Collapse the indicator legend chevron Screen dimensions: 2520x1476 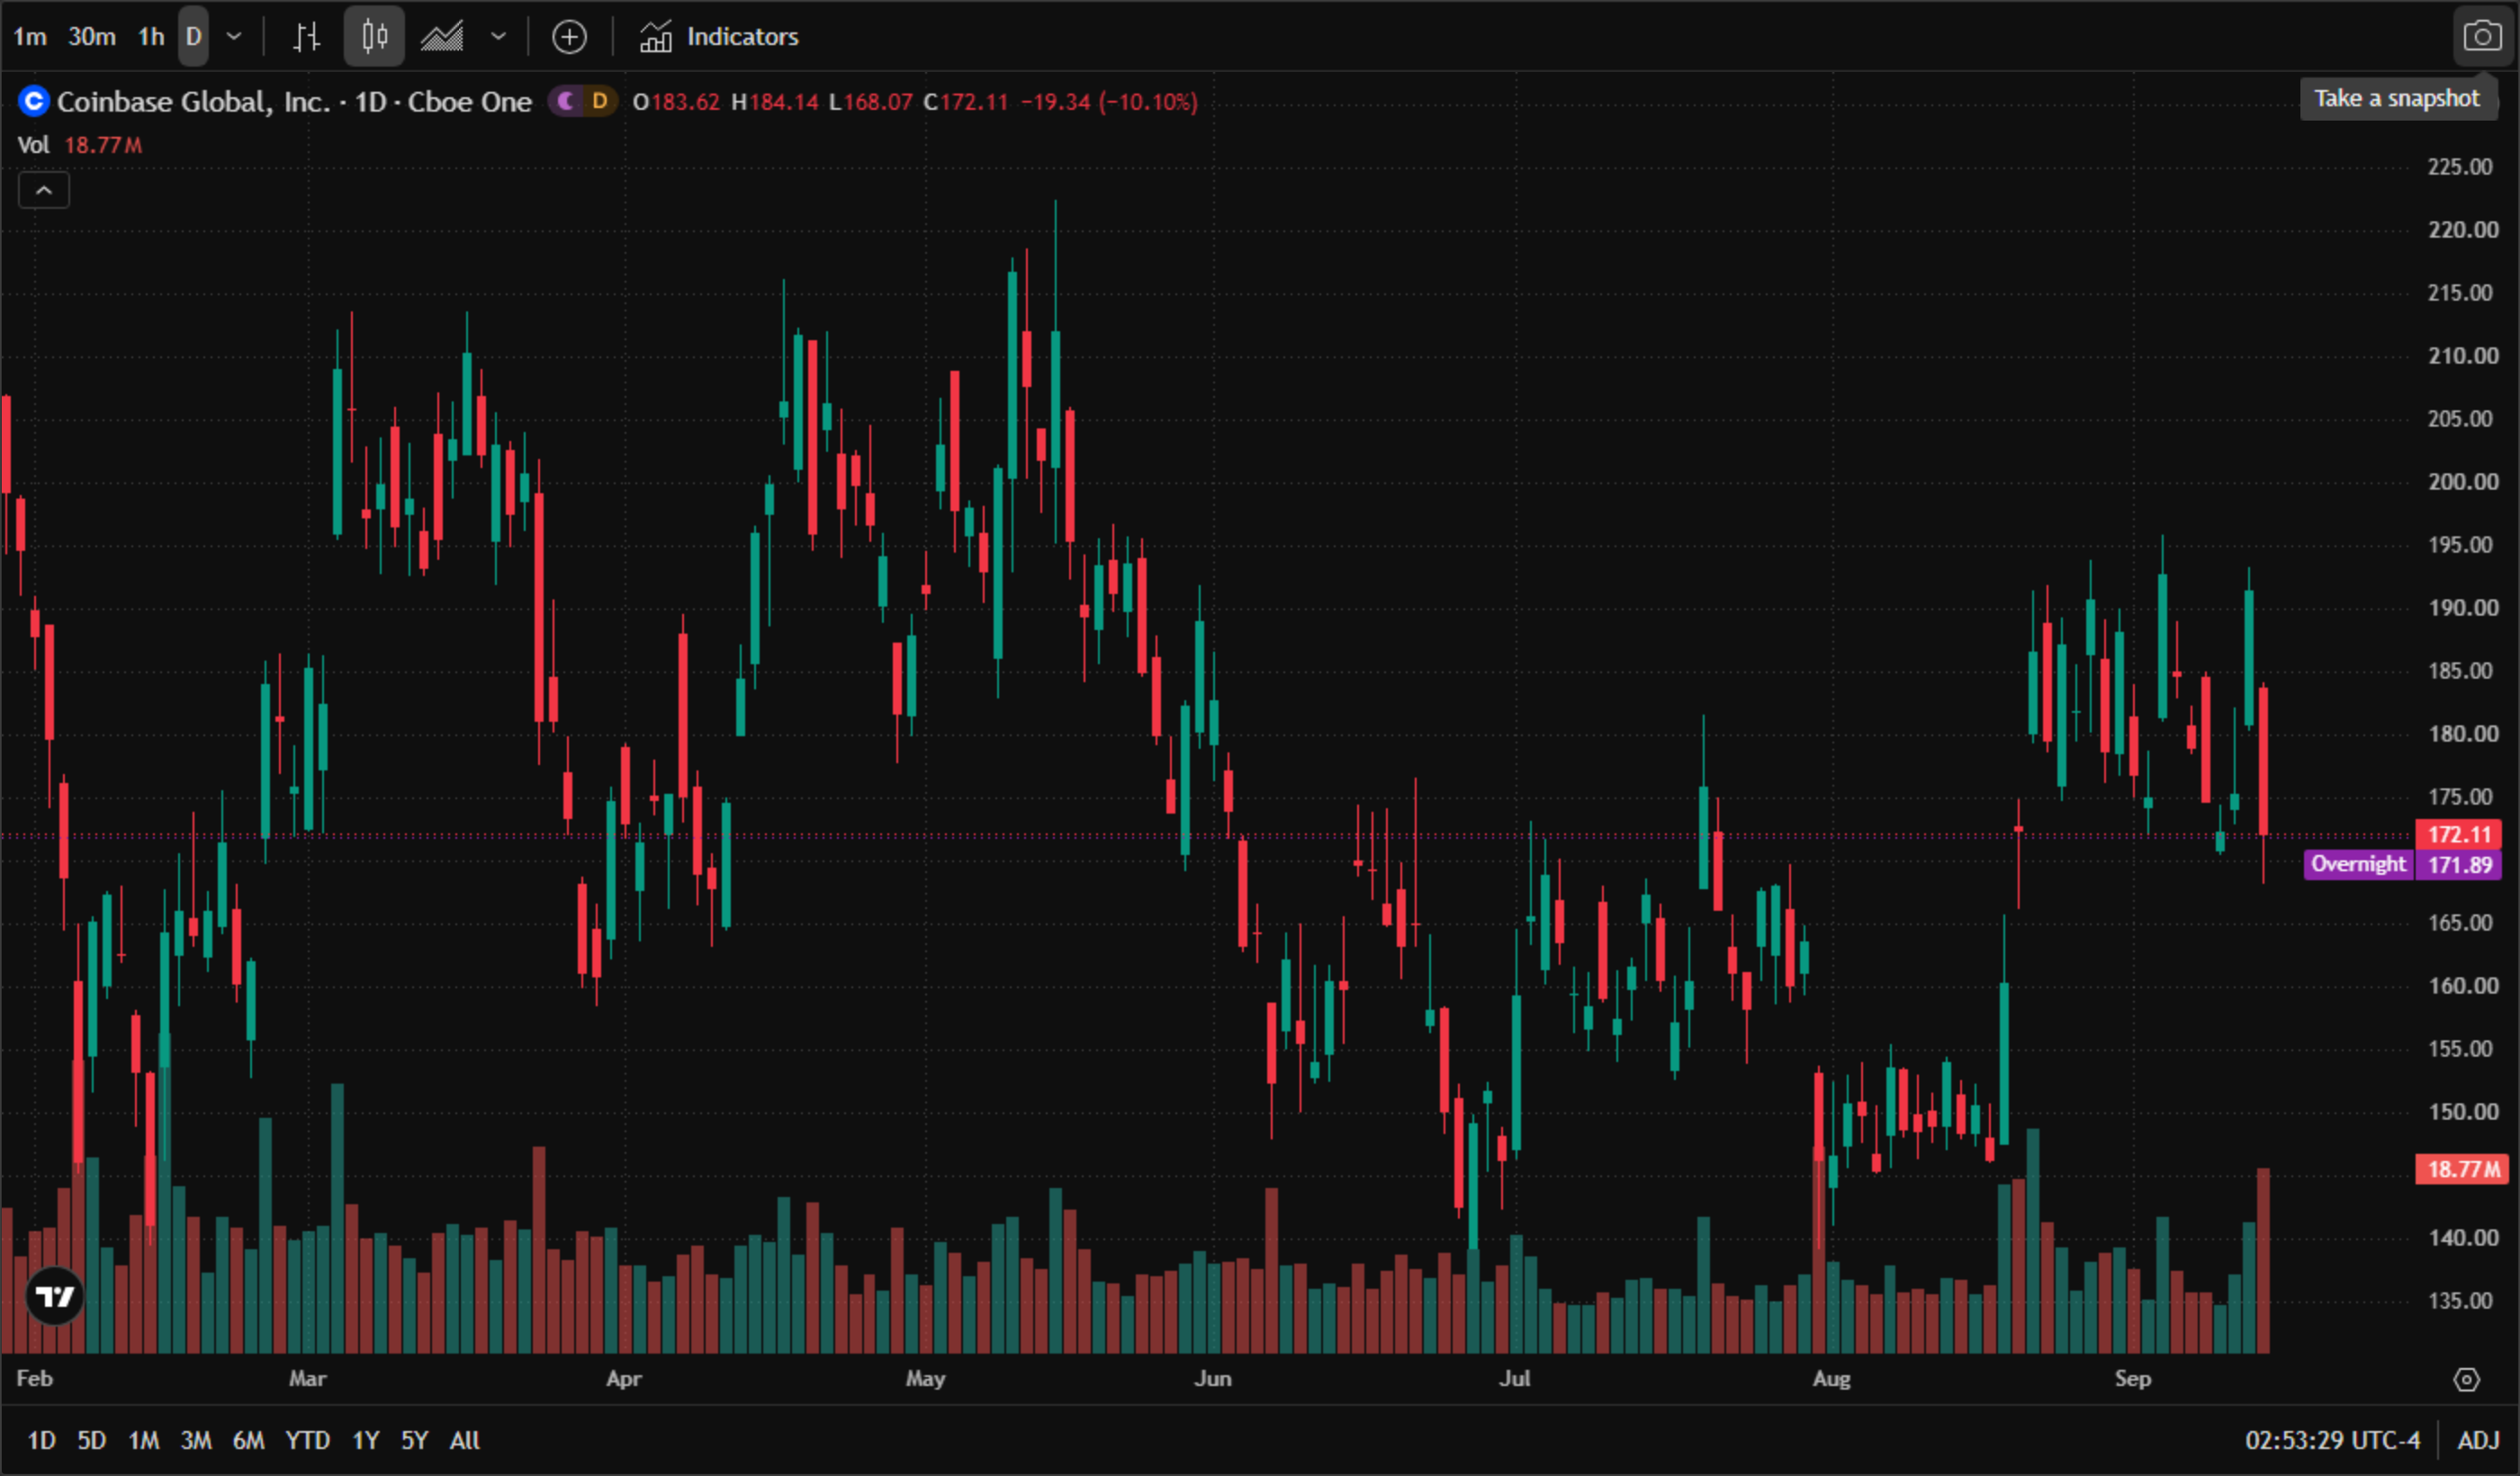(x=44, y=190)
